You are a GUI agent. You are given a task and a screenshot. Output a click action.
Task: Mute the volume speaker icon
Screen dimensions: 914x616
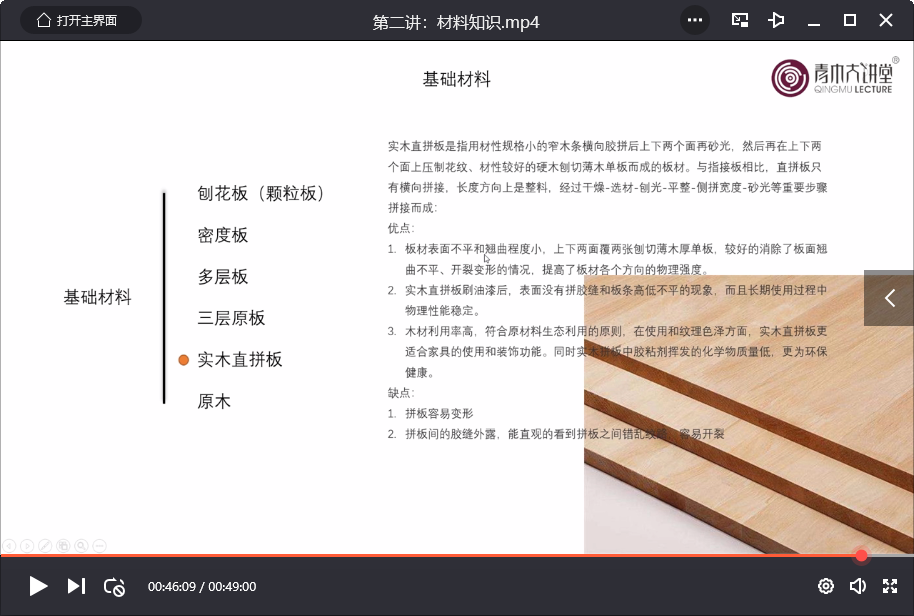[x=857, y=586]
